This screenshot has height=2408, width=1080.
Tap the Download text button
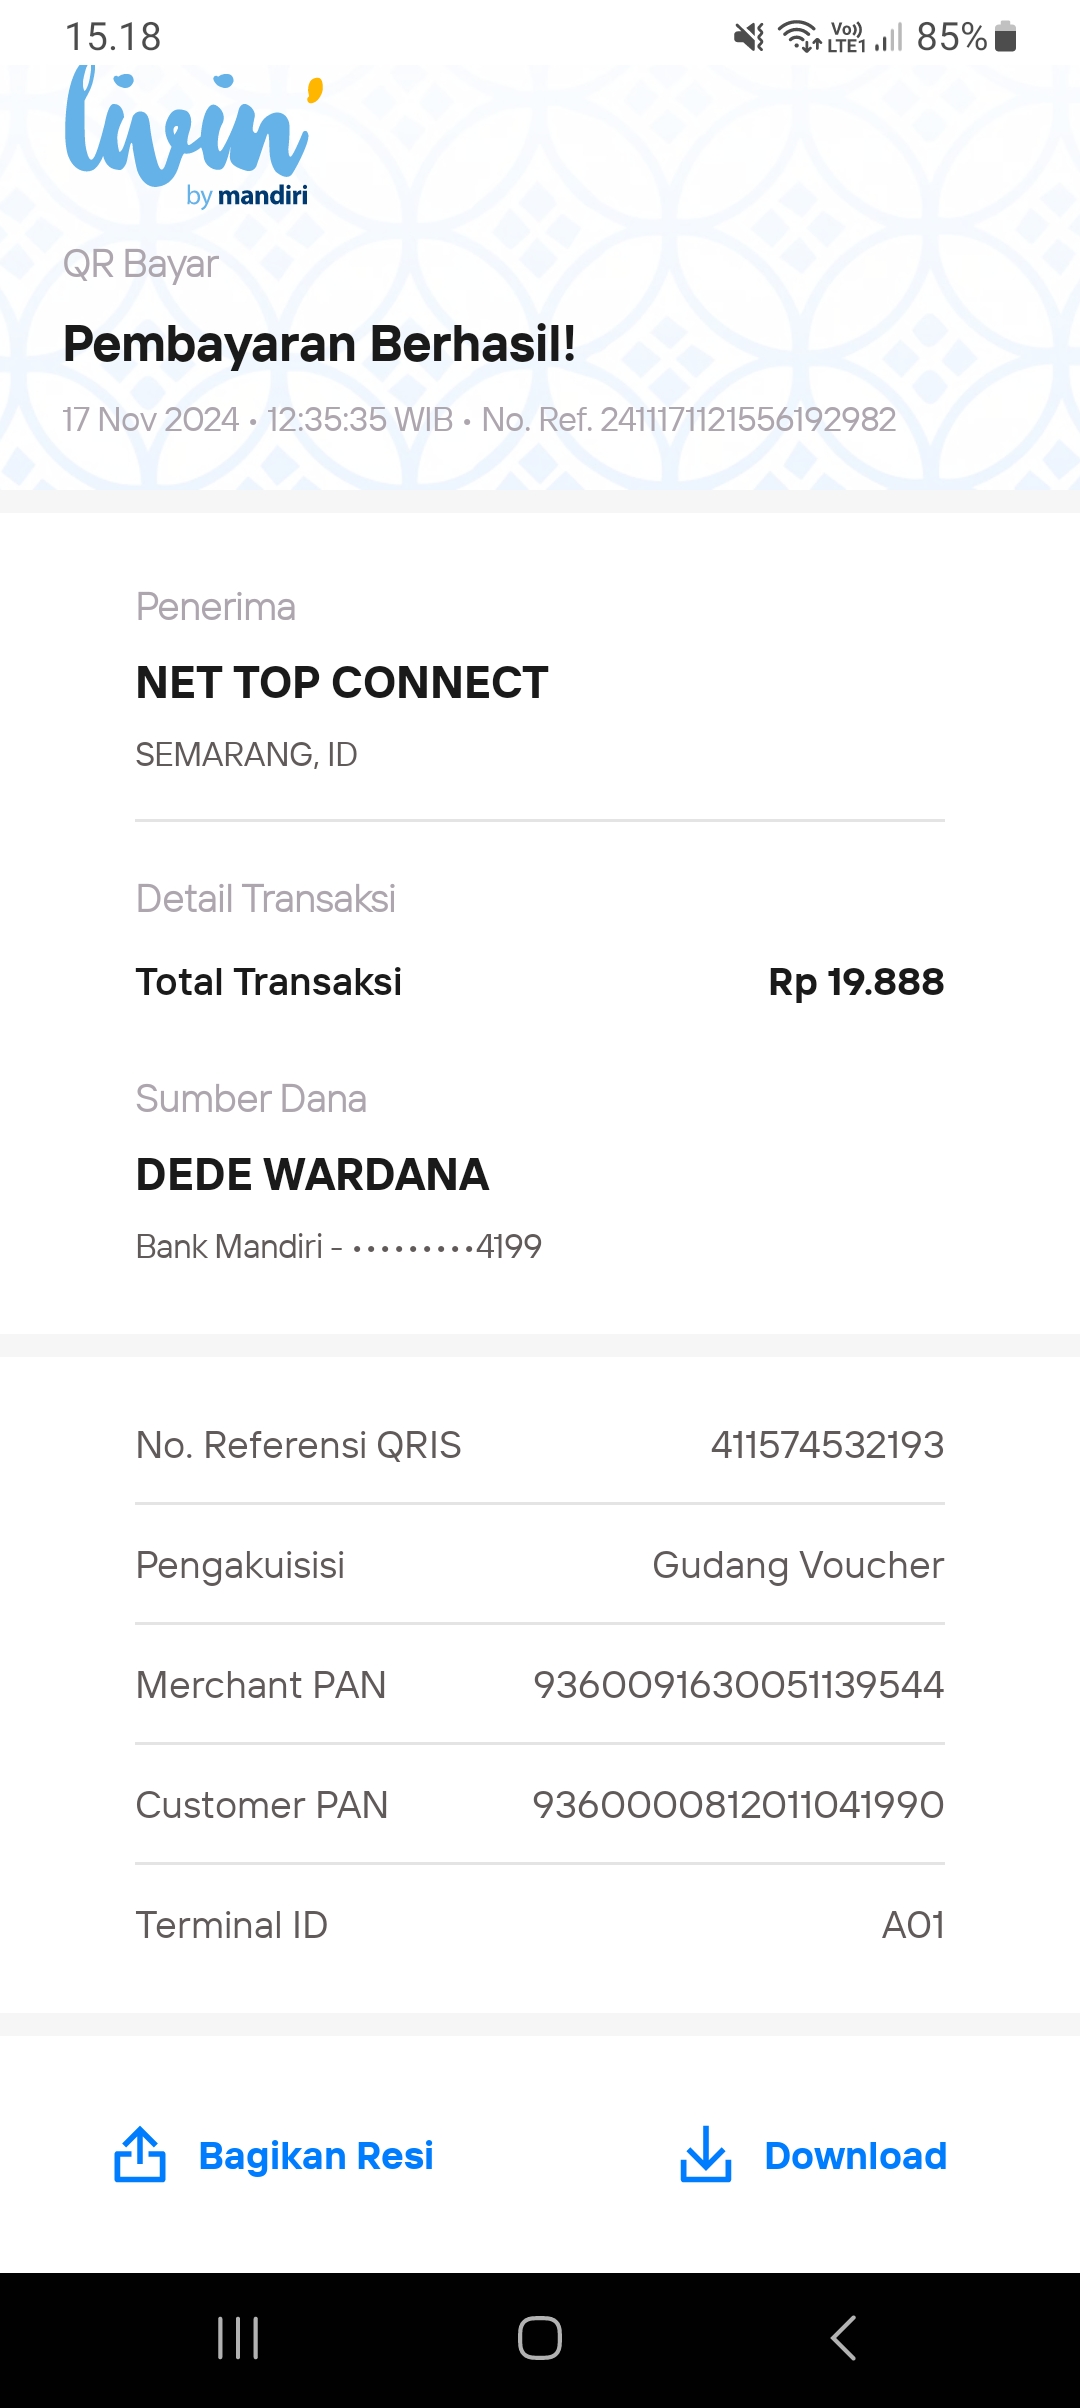coord(855,2156)
